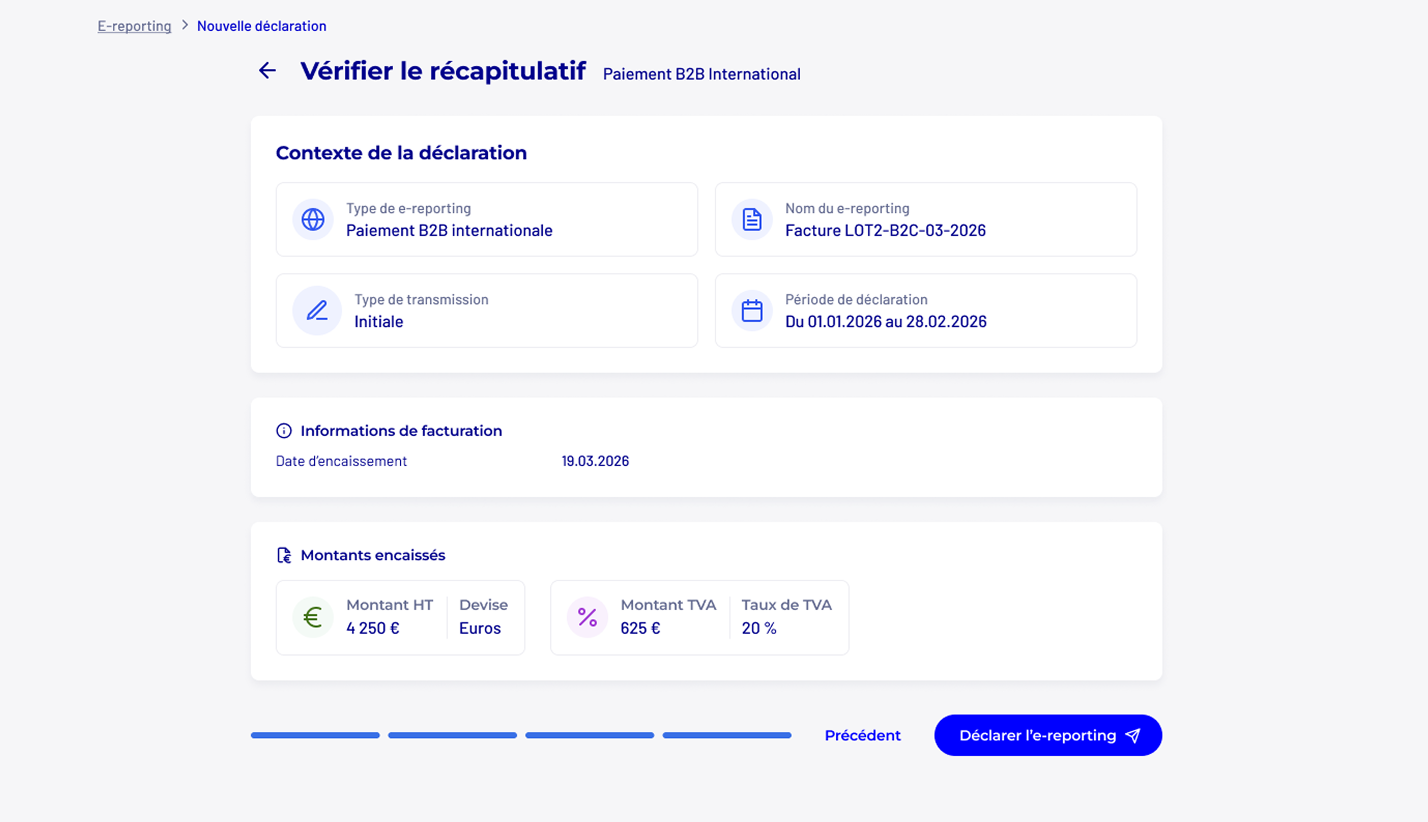Click the paper plane icon in the Déclarer button
1428x822 pixels.
[1133, 736]
